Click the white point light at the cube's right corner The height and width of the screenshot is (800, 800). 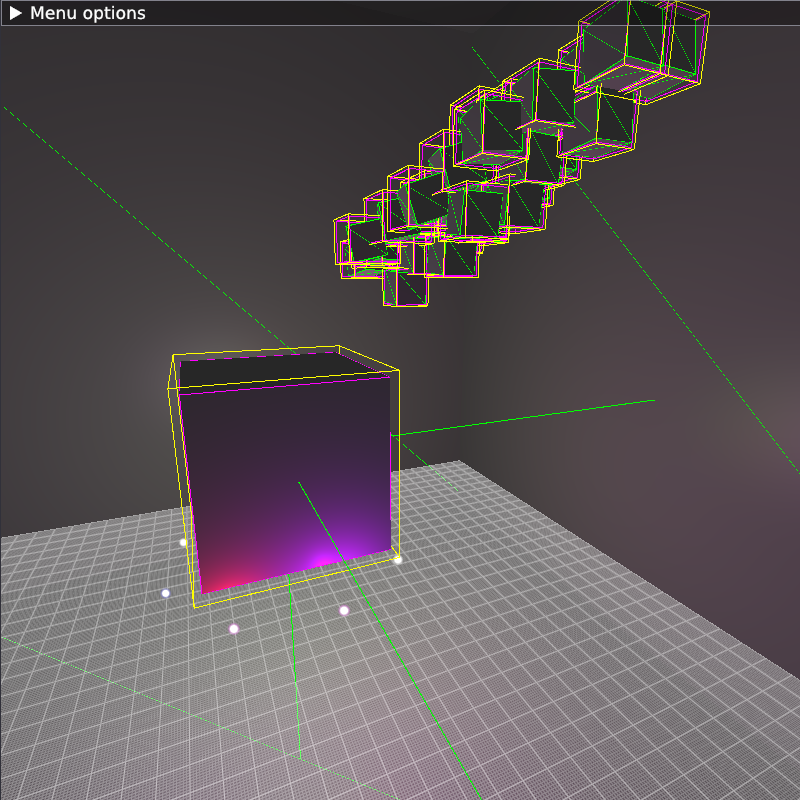pyautogui.click(x=398, y=560)
